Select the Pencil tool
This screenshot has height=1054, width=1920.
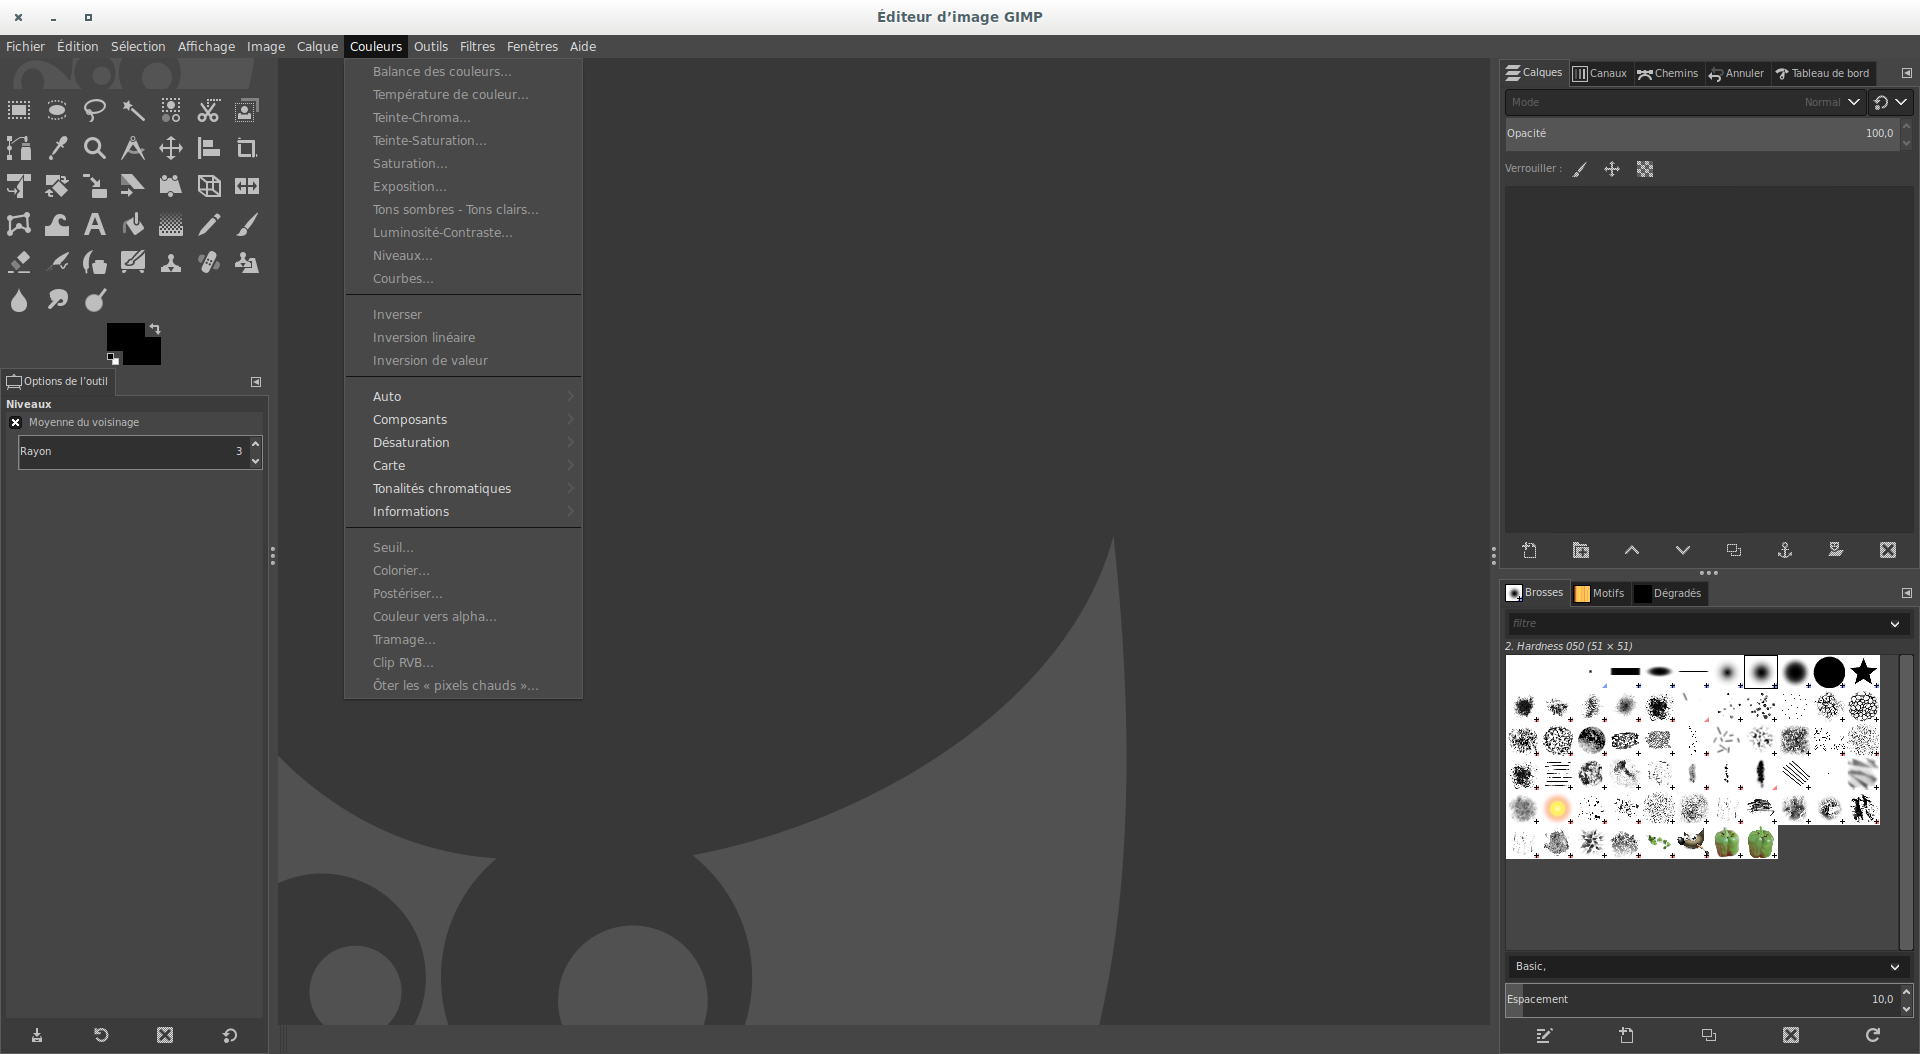pos(209,224)
